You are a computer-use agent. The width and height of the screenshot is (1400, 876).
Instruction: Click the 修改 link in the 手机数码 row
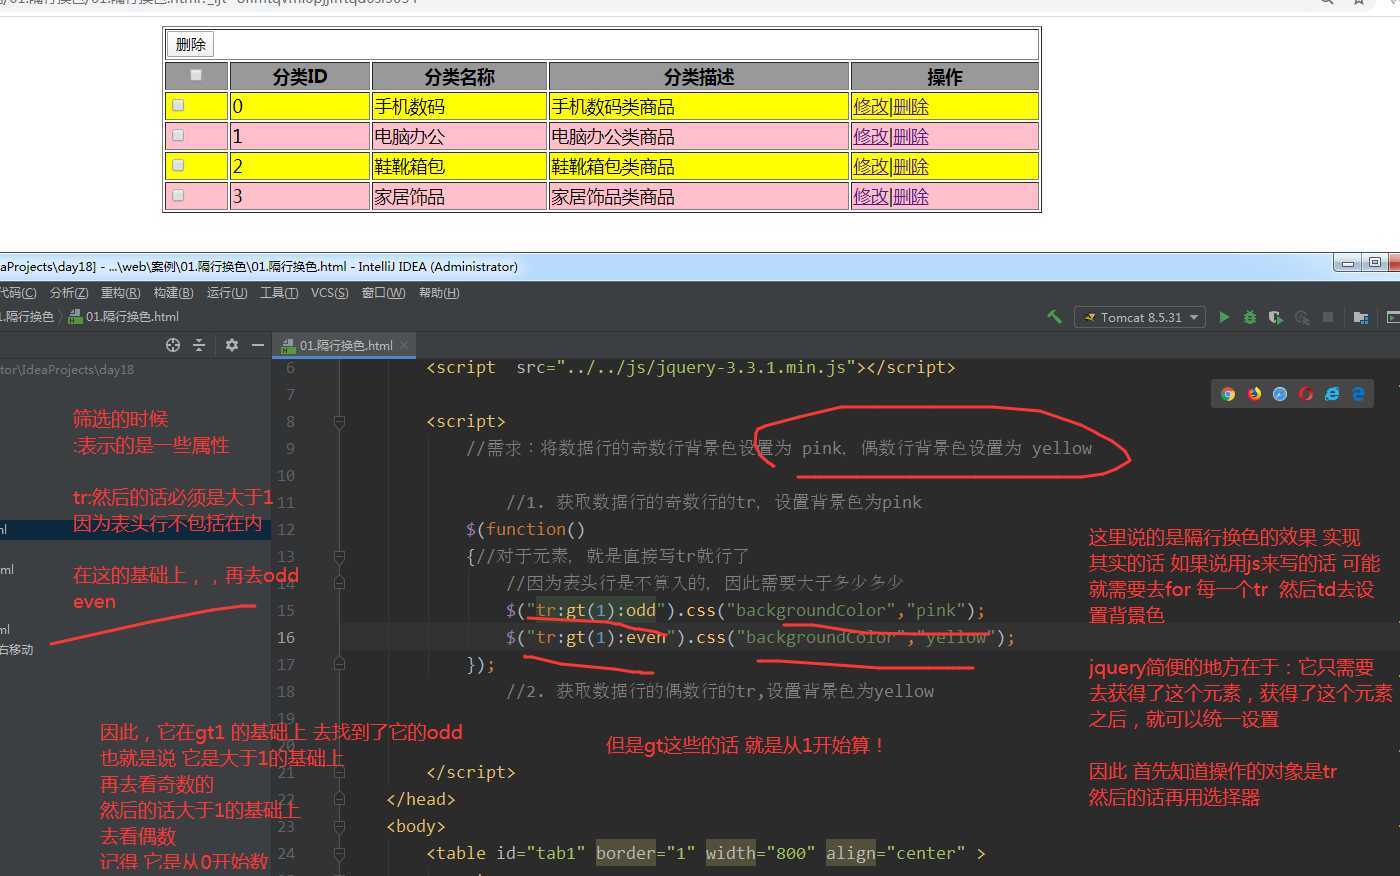[x=871, y=106]
